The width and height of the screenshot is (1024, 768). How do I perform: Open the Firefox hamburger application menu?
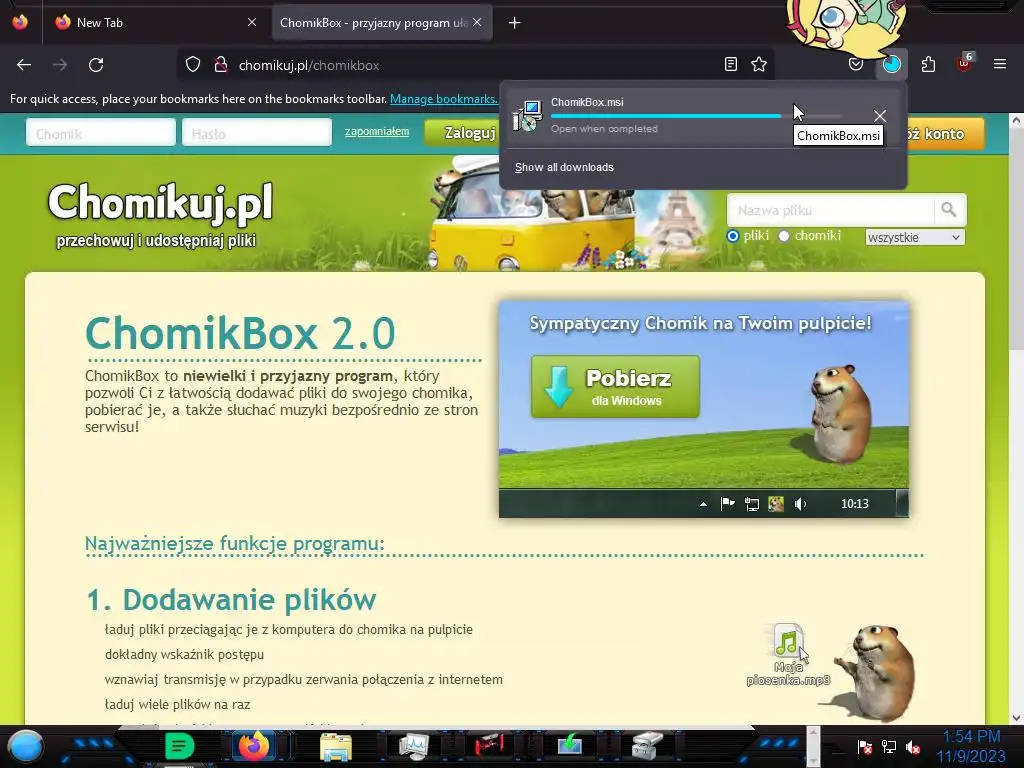click(1000, 64)
